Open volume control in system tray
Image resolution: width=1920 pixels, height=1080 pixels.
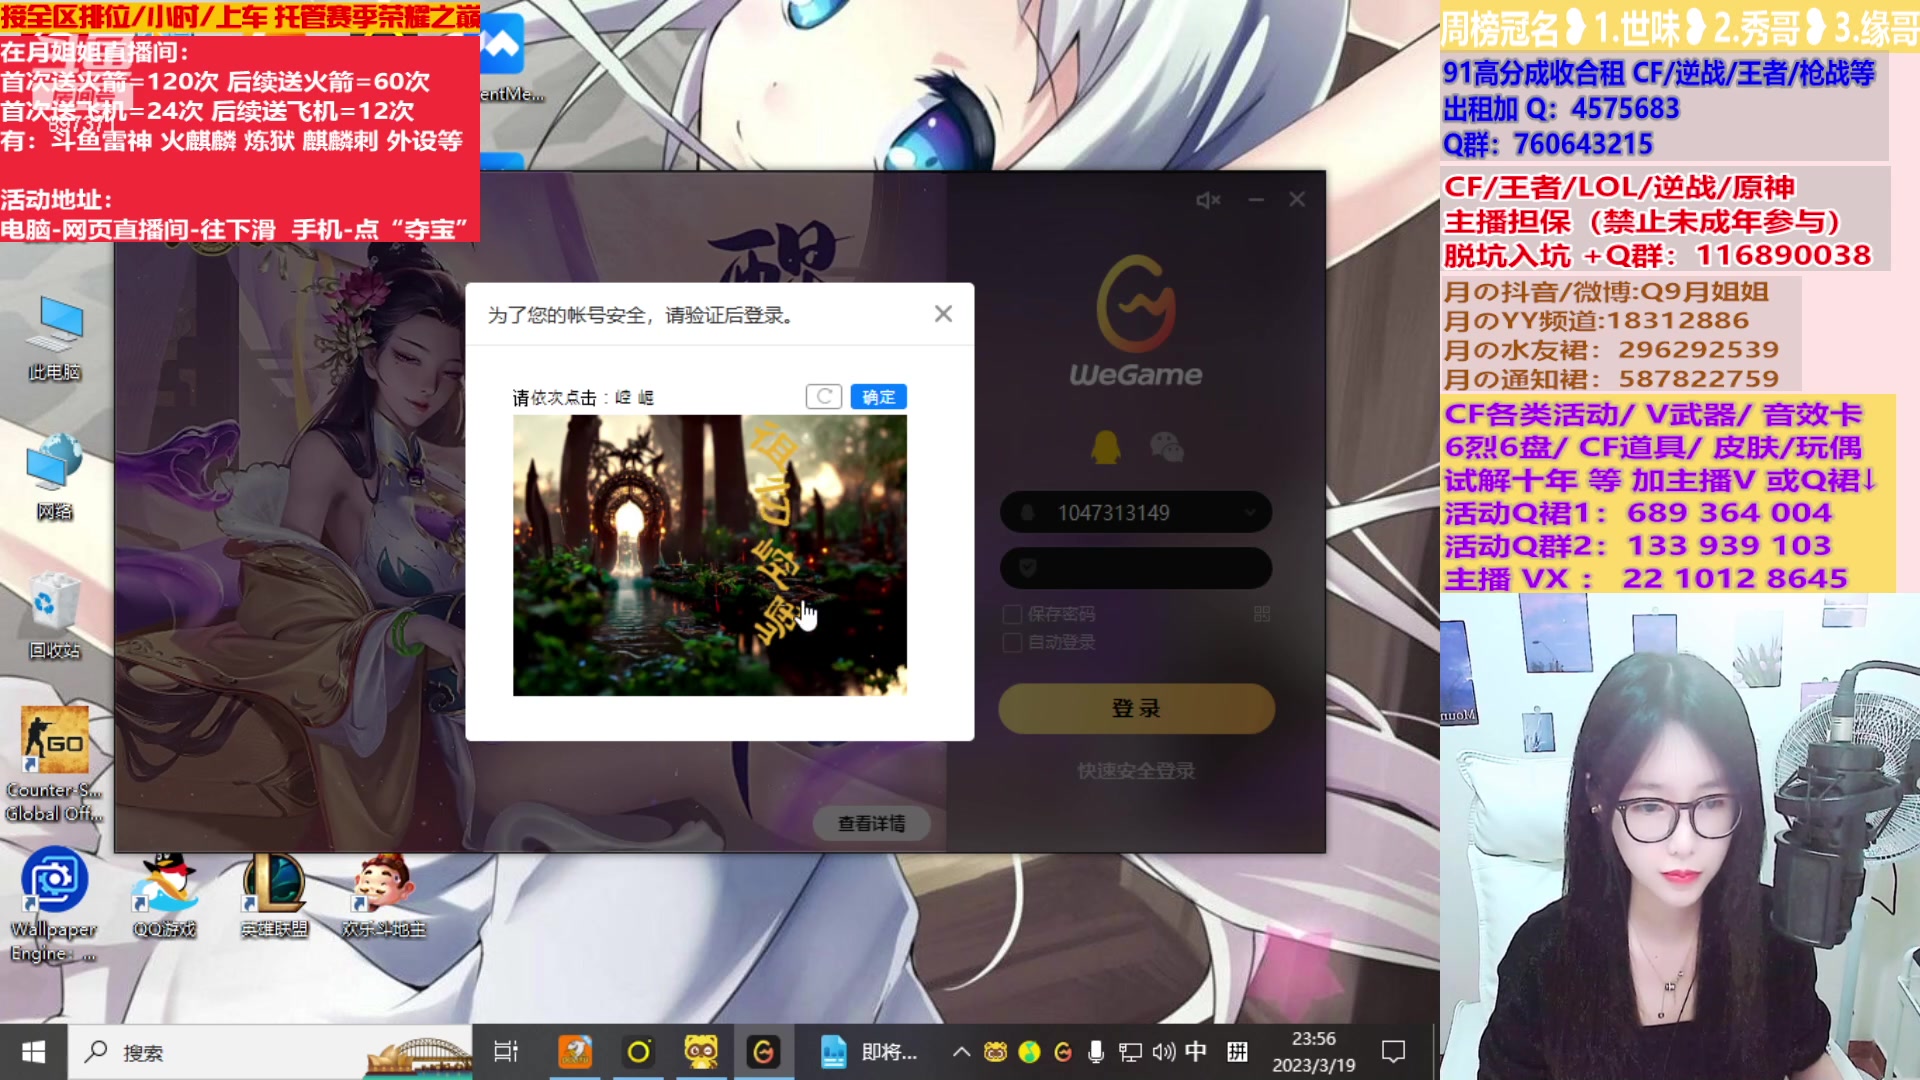coord(1163,1052)
